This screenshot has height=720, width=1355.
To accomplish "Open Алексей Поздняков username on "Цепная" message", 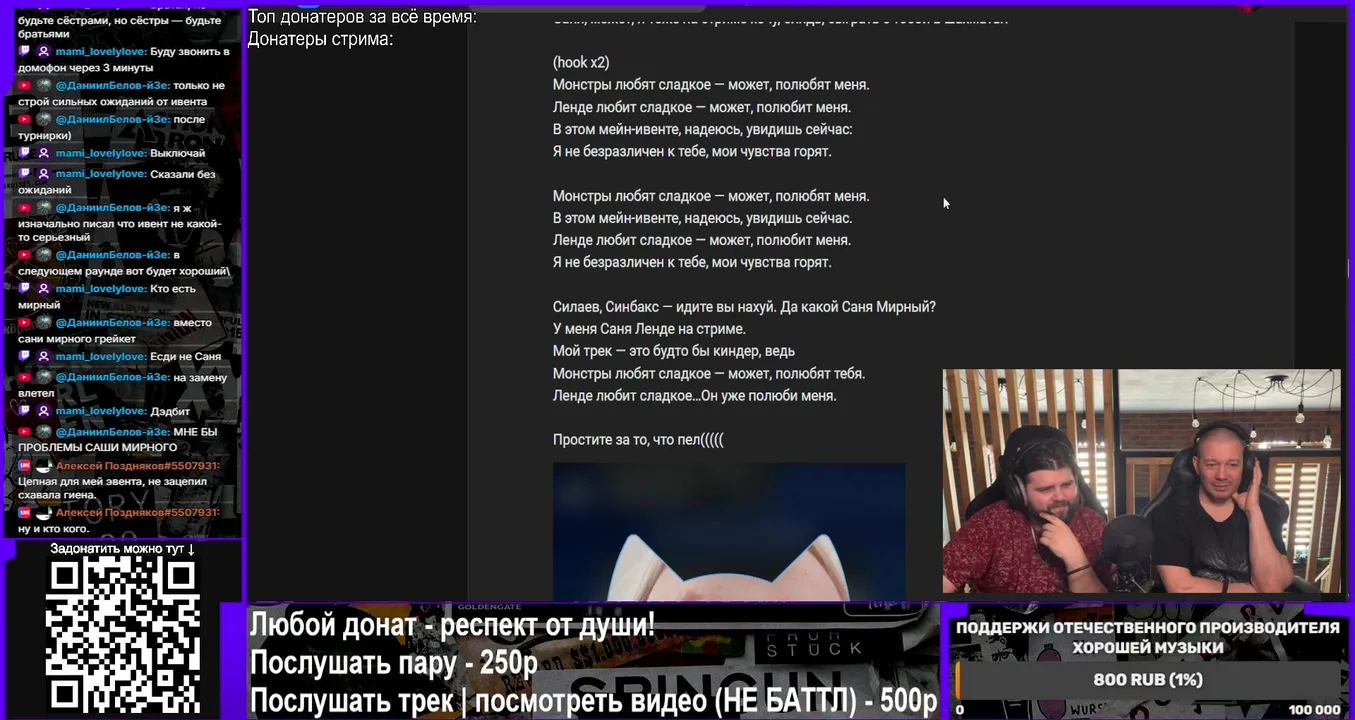I will point(137,466).
